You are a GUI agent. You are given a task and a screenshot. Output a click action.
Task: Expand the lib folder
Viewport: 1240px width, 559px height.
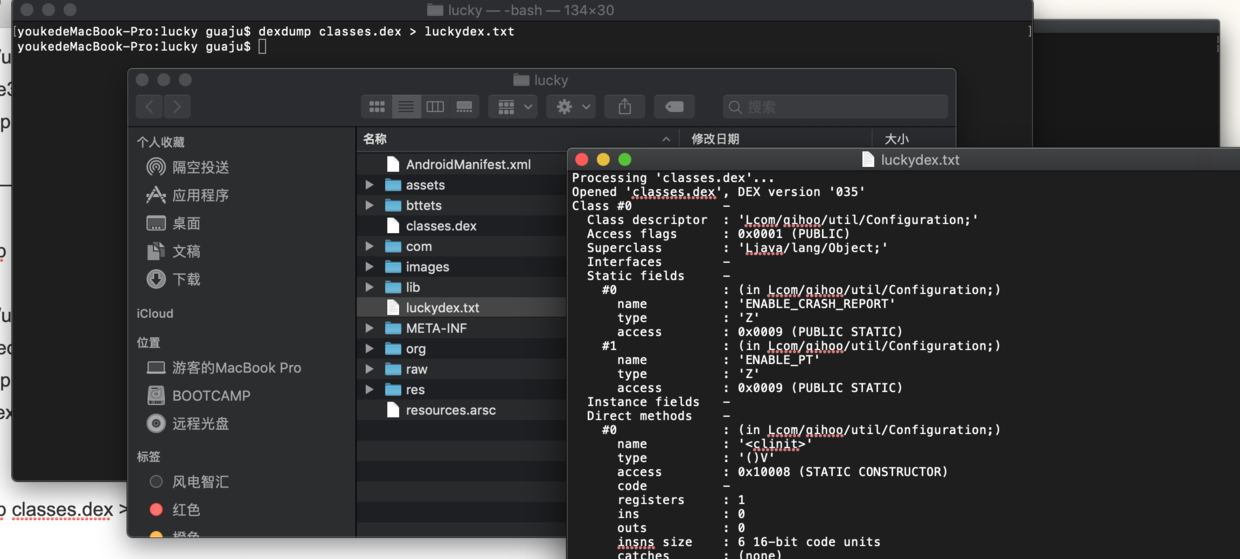[370, 287]
